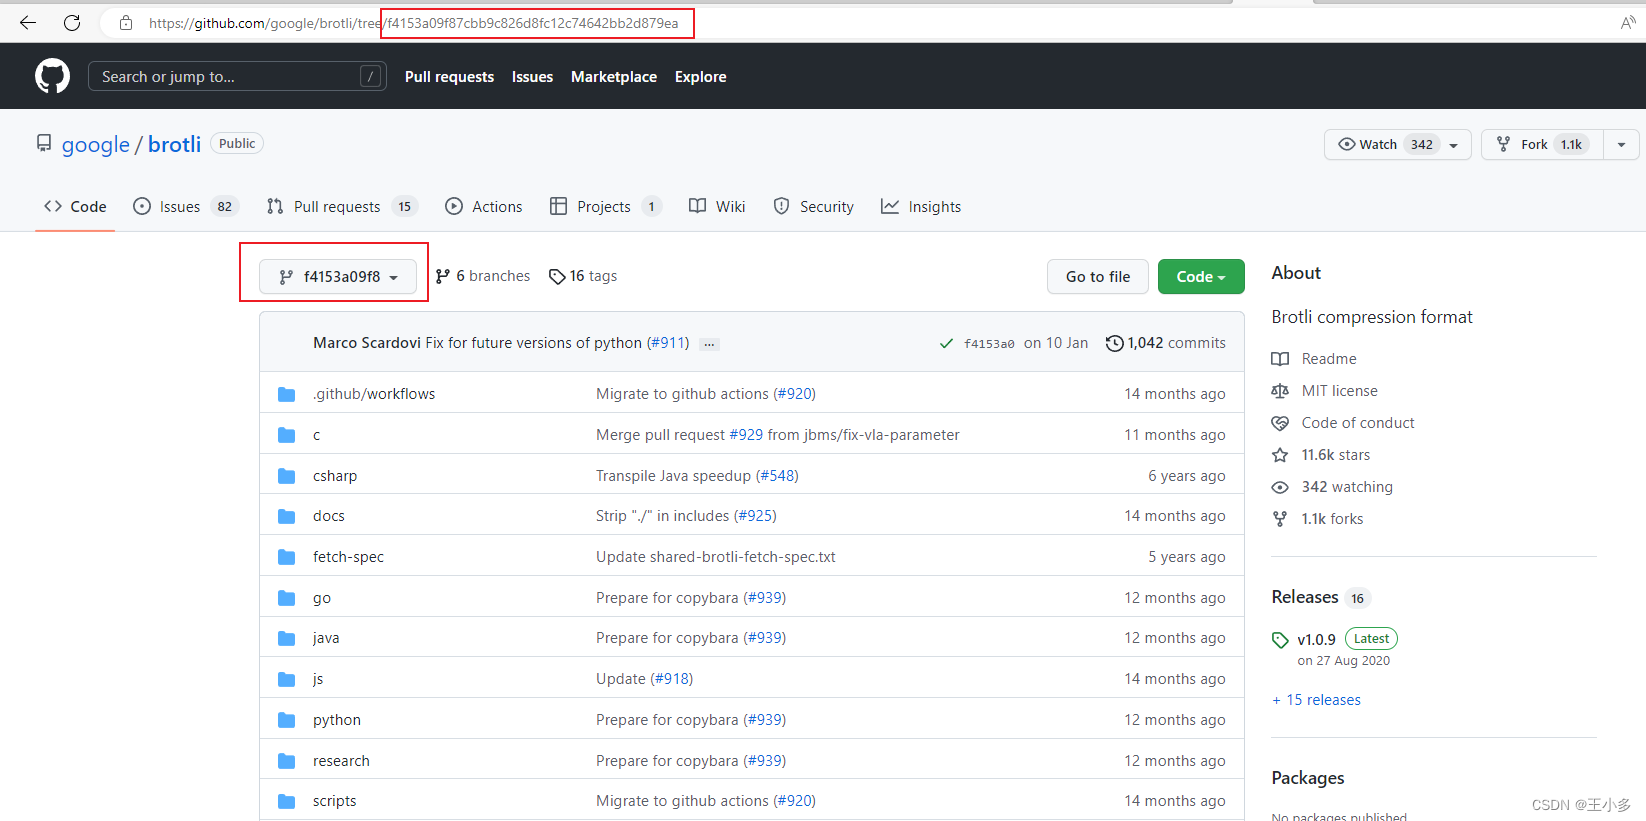
Task: View the 6 branches link
Action: 483,276
